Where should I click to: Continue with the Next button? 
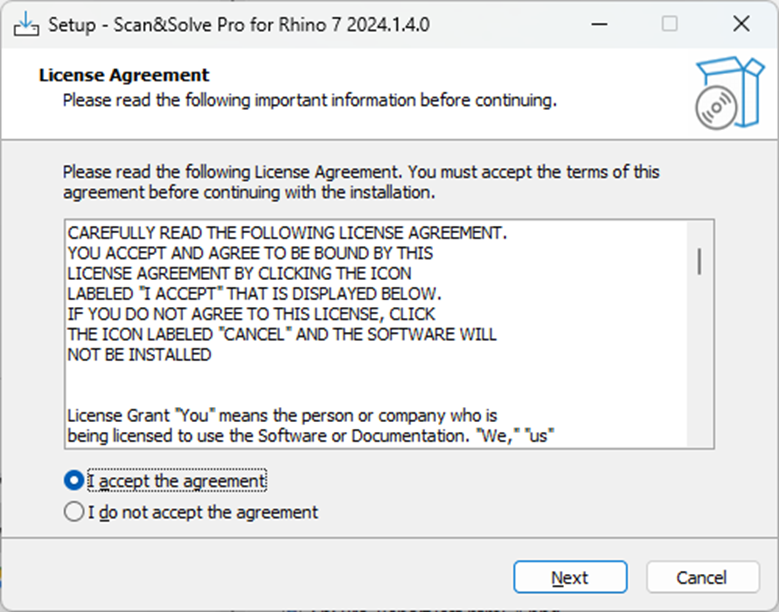[x=570, y=577]
